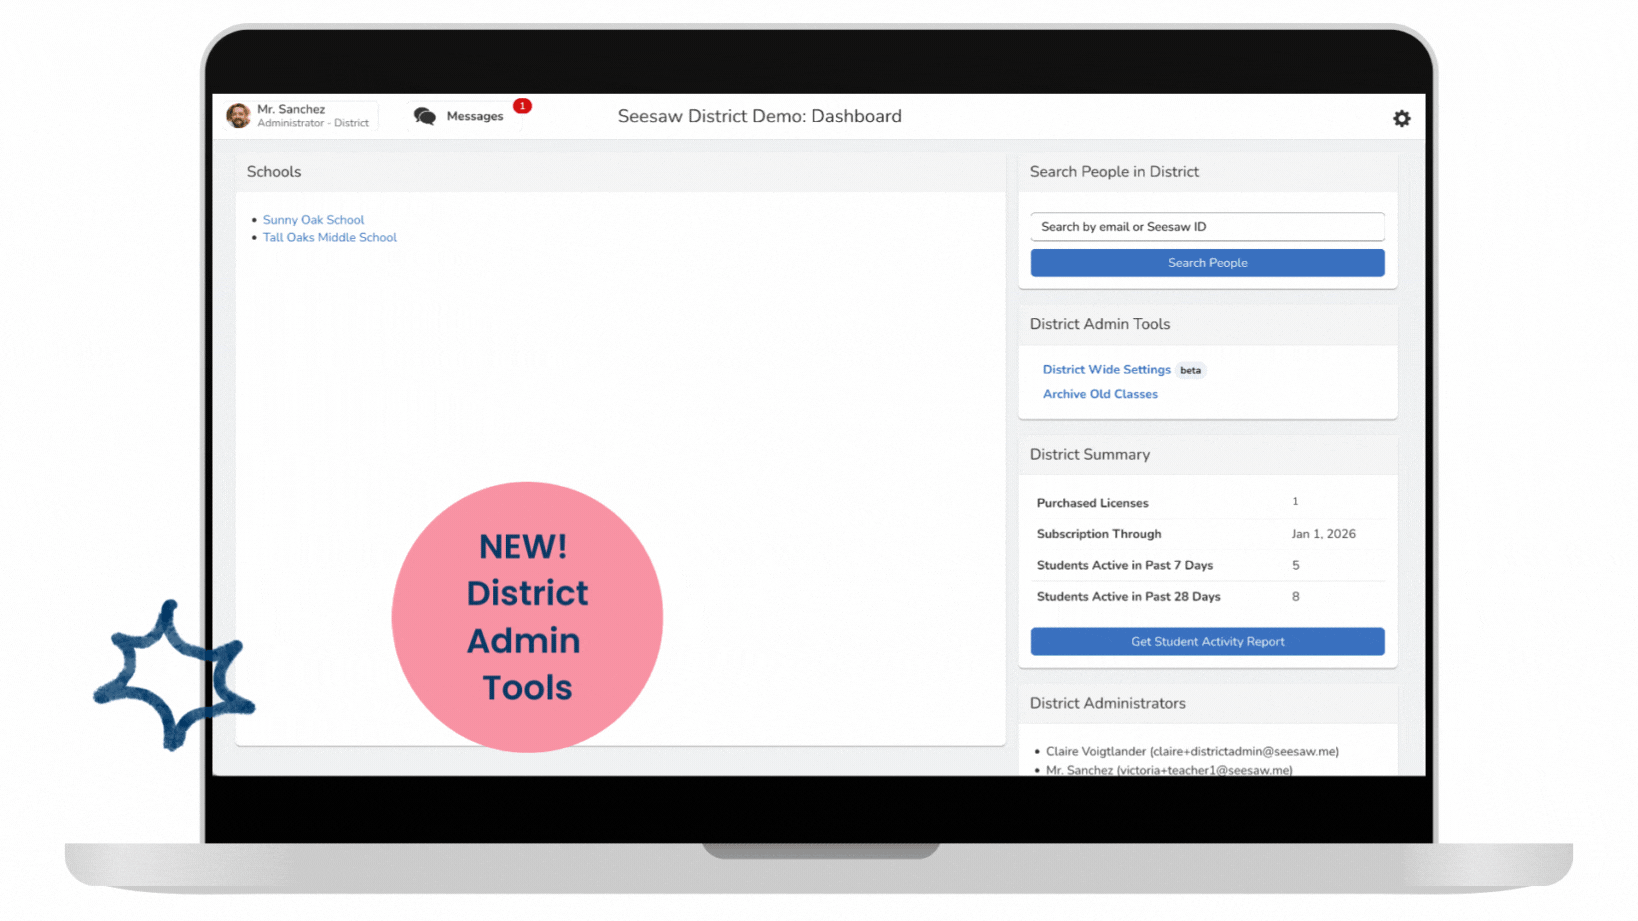
Task: Open District Wide Settings
Action: (1106, 369)
